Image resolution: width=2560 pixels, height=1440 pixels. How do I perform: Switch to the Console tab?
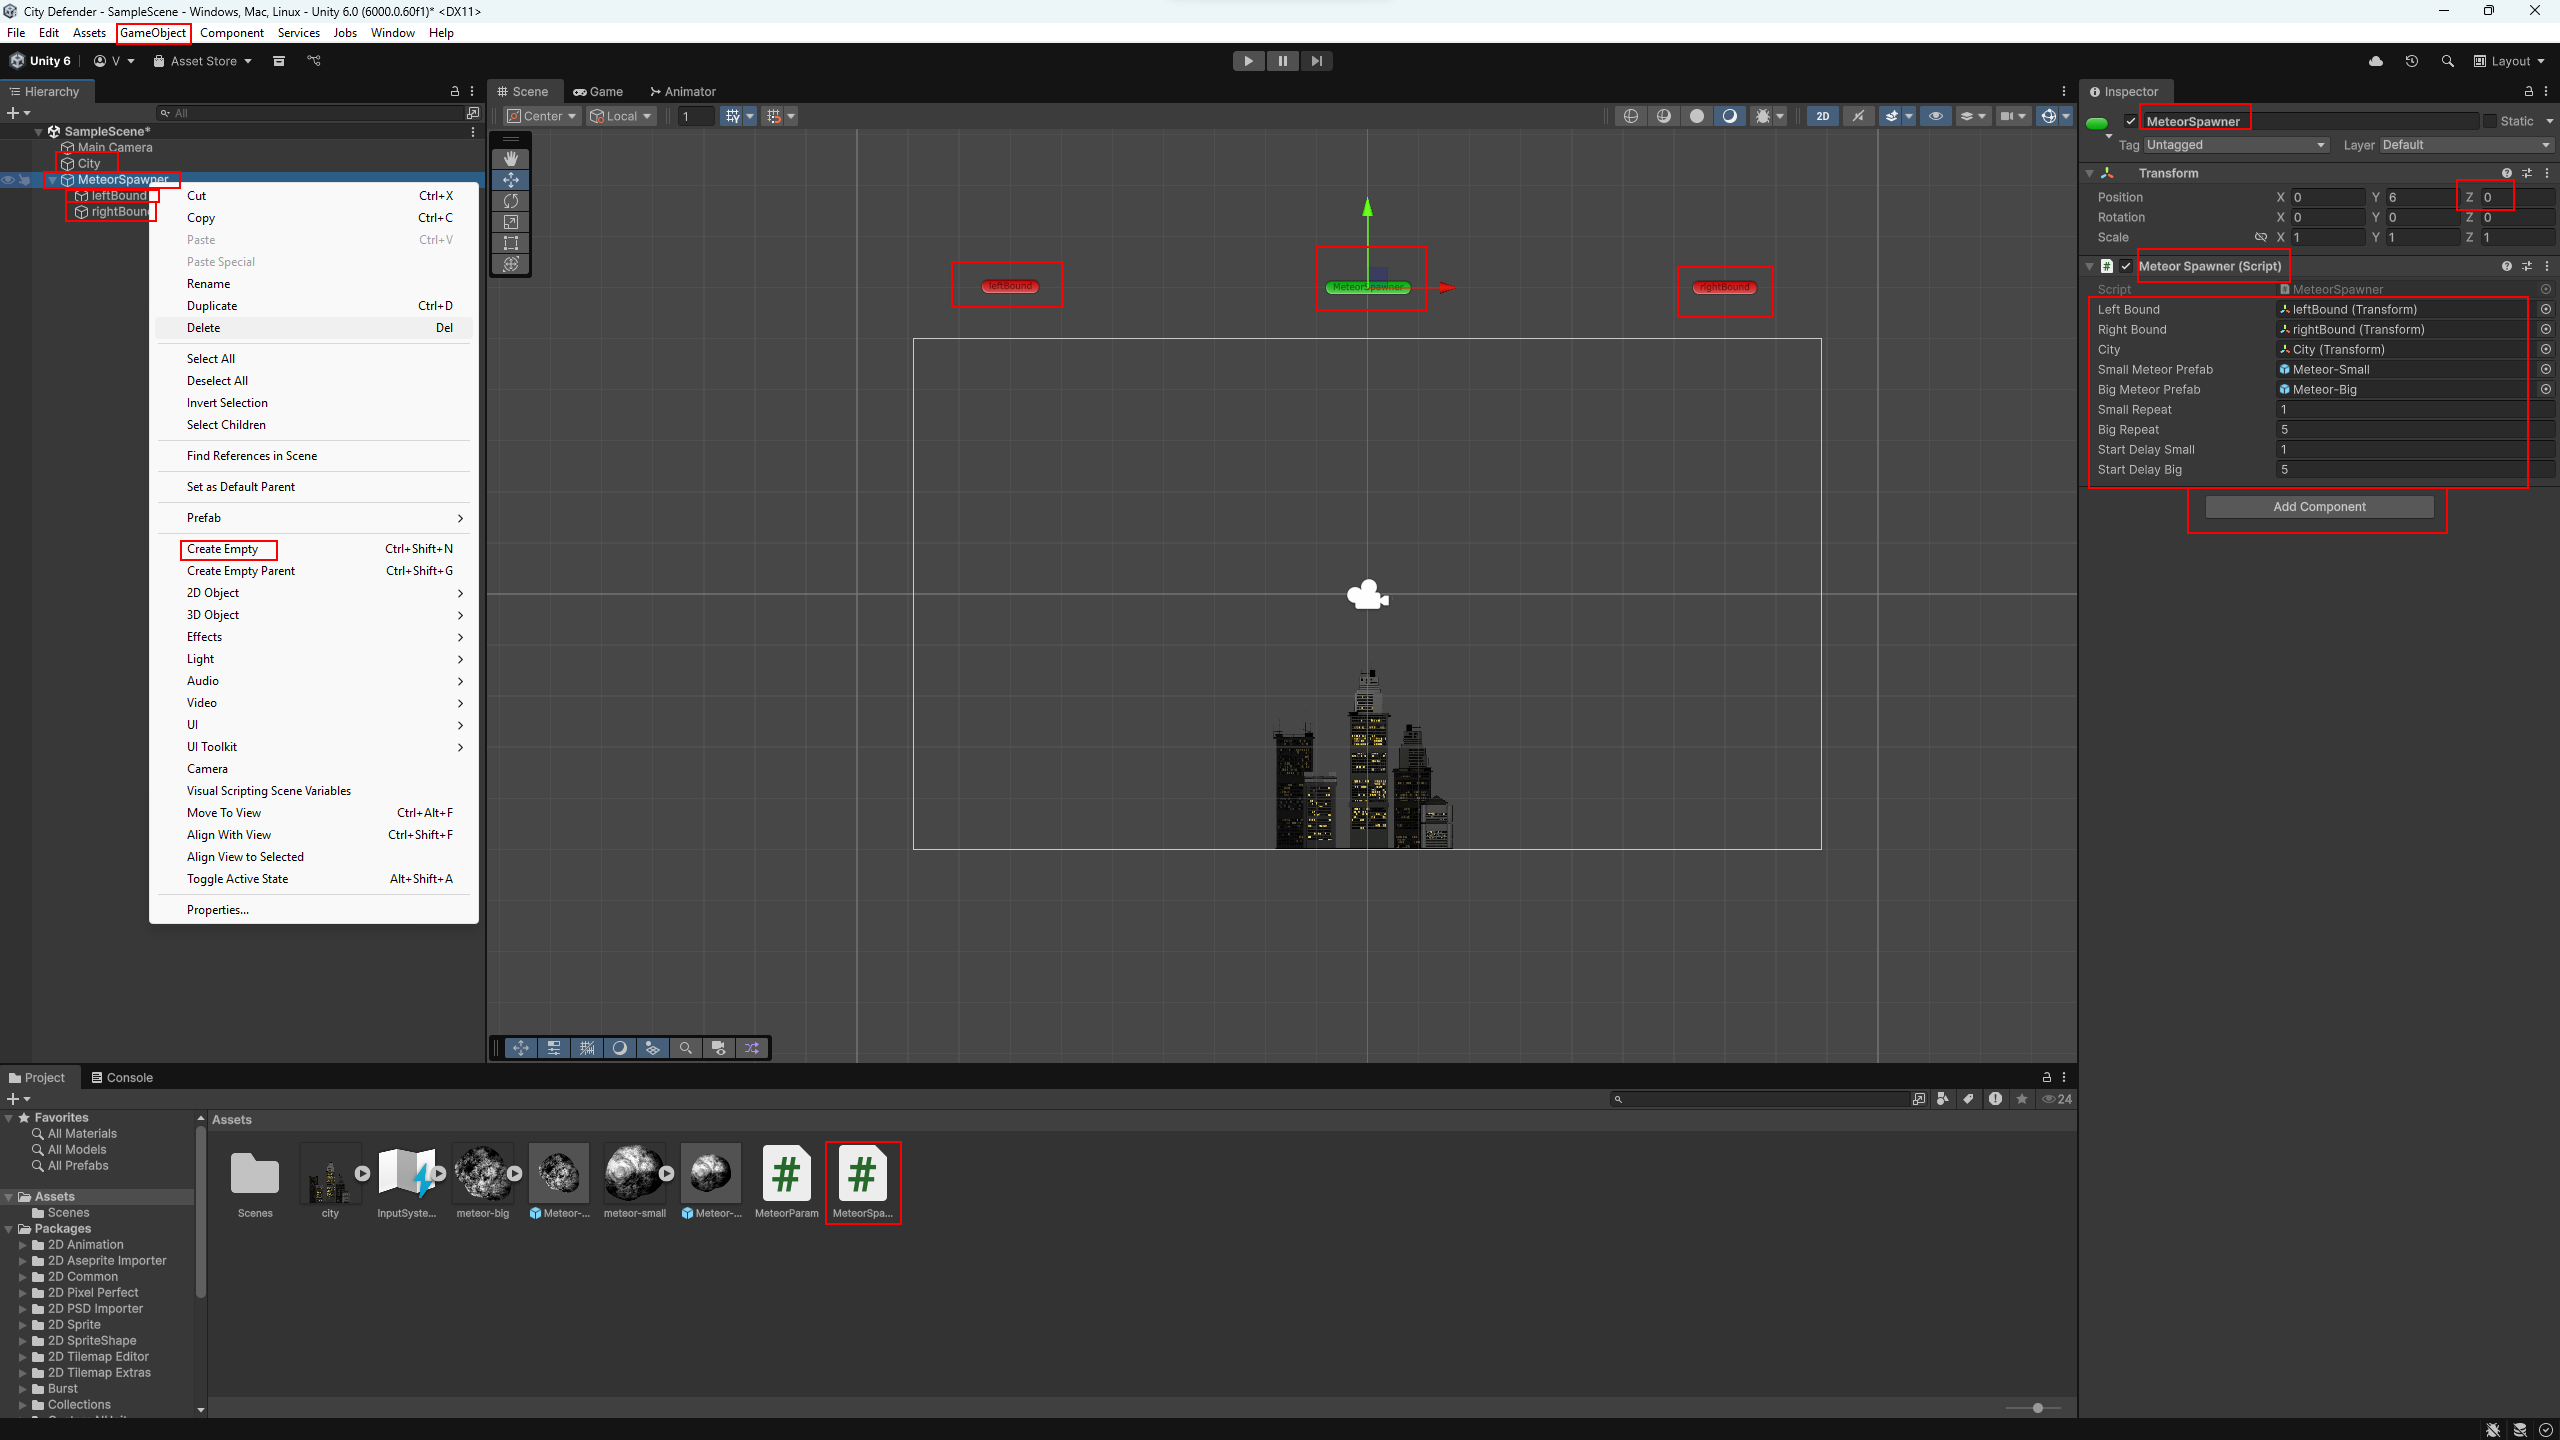[x=122, y=1077]
